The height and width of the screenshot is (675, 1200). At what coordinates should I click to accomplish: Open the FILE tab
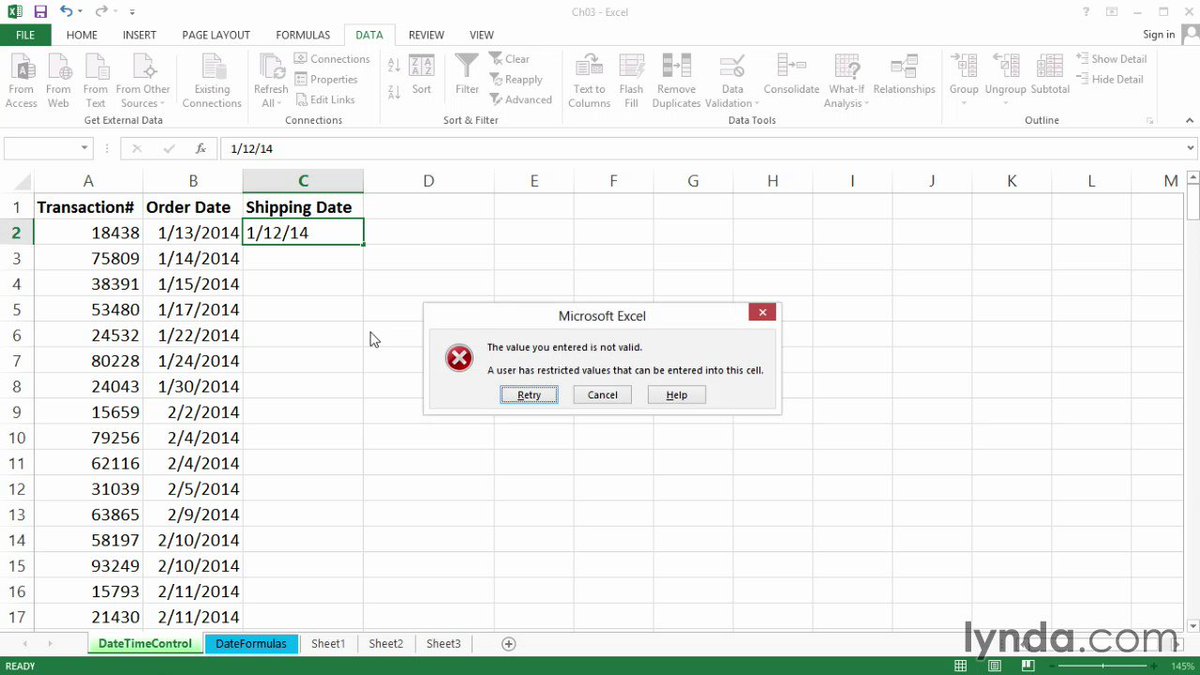coord(25,35)
